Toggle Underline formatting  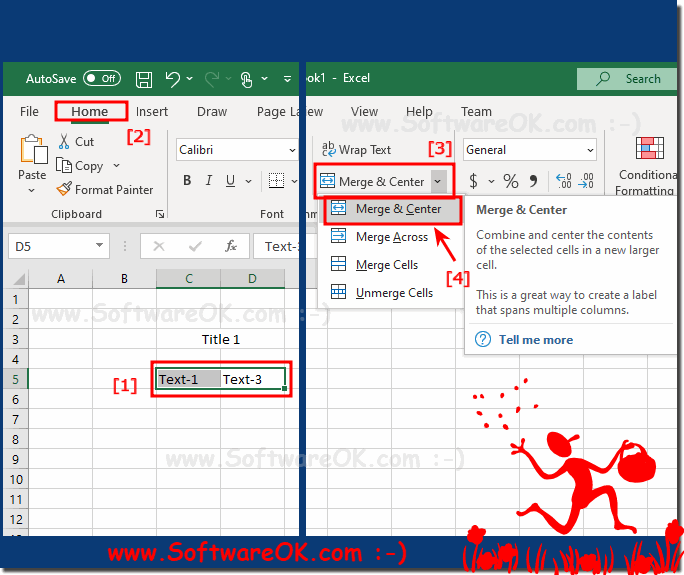(230, 180)
